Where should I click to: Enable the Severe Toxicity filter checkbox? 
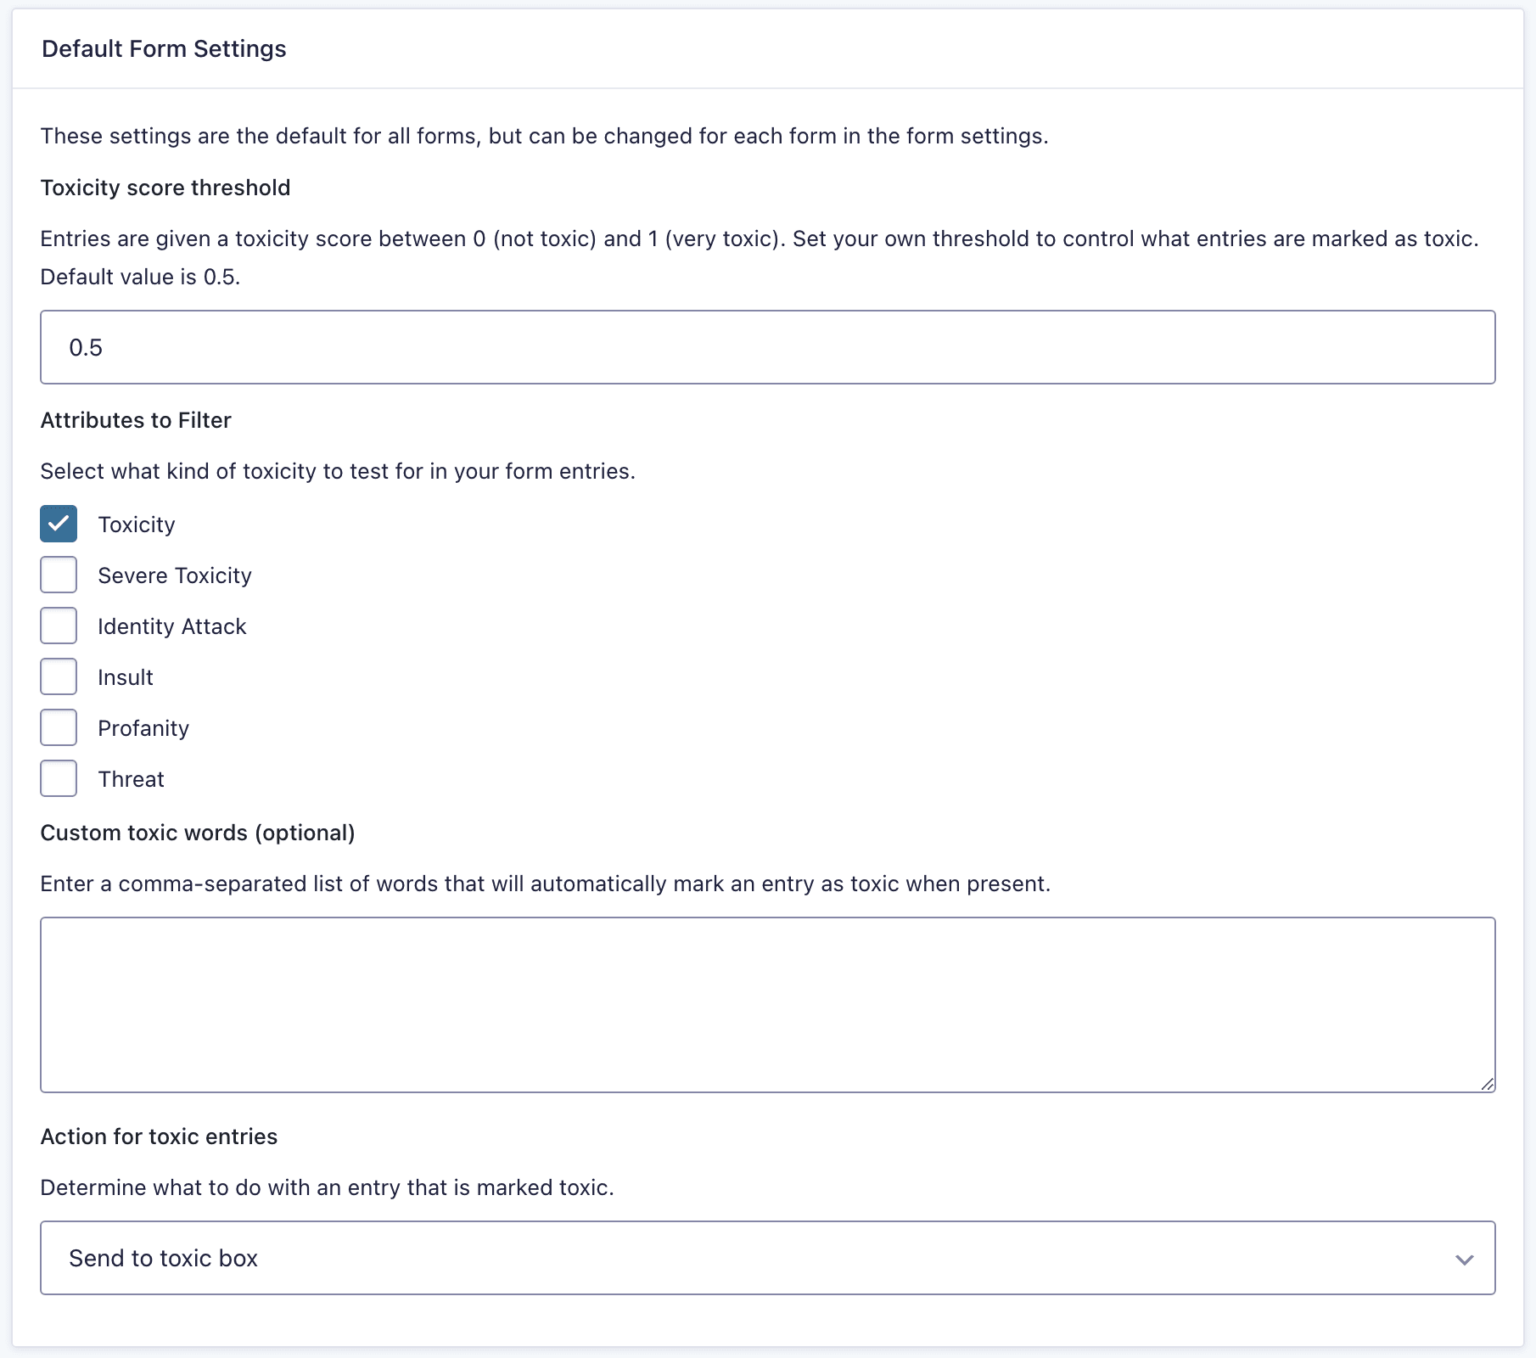tap(58, 574)
